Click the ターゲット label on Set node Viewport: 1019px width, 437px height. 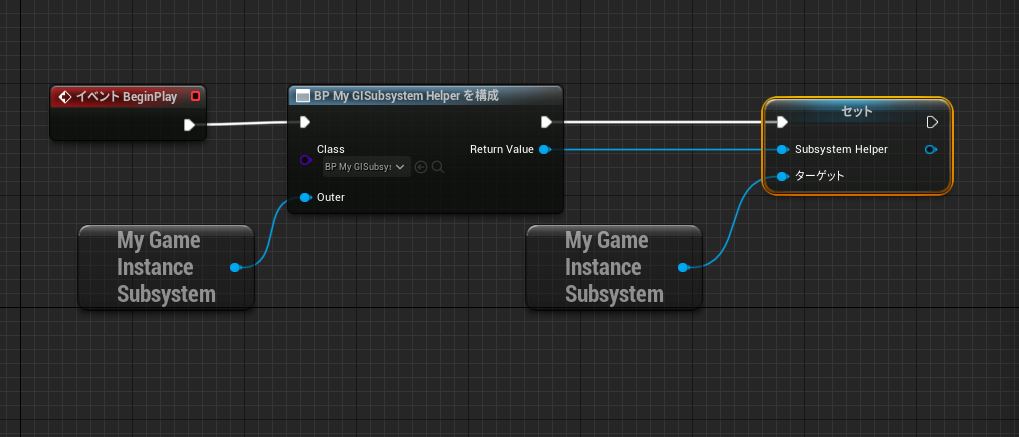coord(819,176)
